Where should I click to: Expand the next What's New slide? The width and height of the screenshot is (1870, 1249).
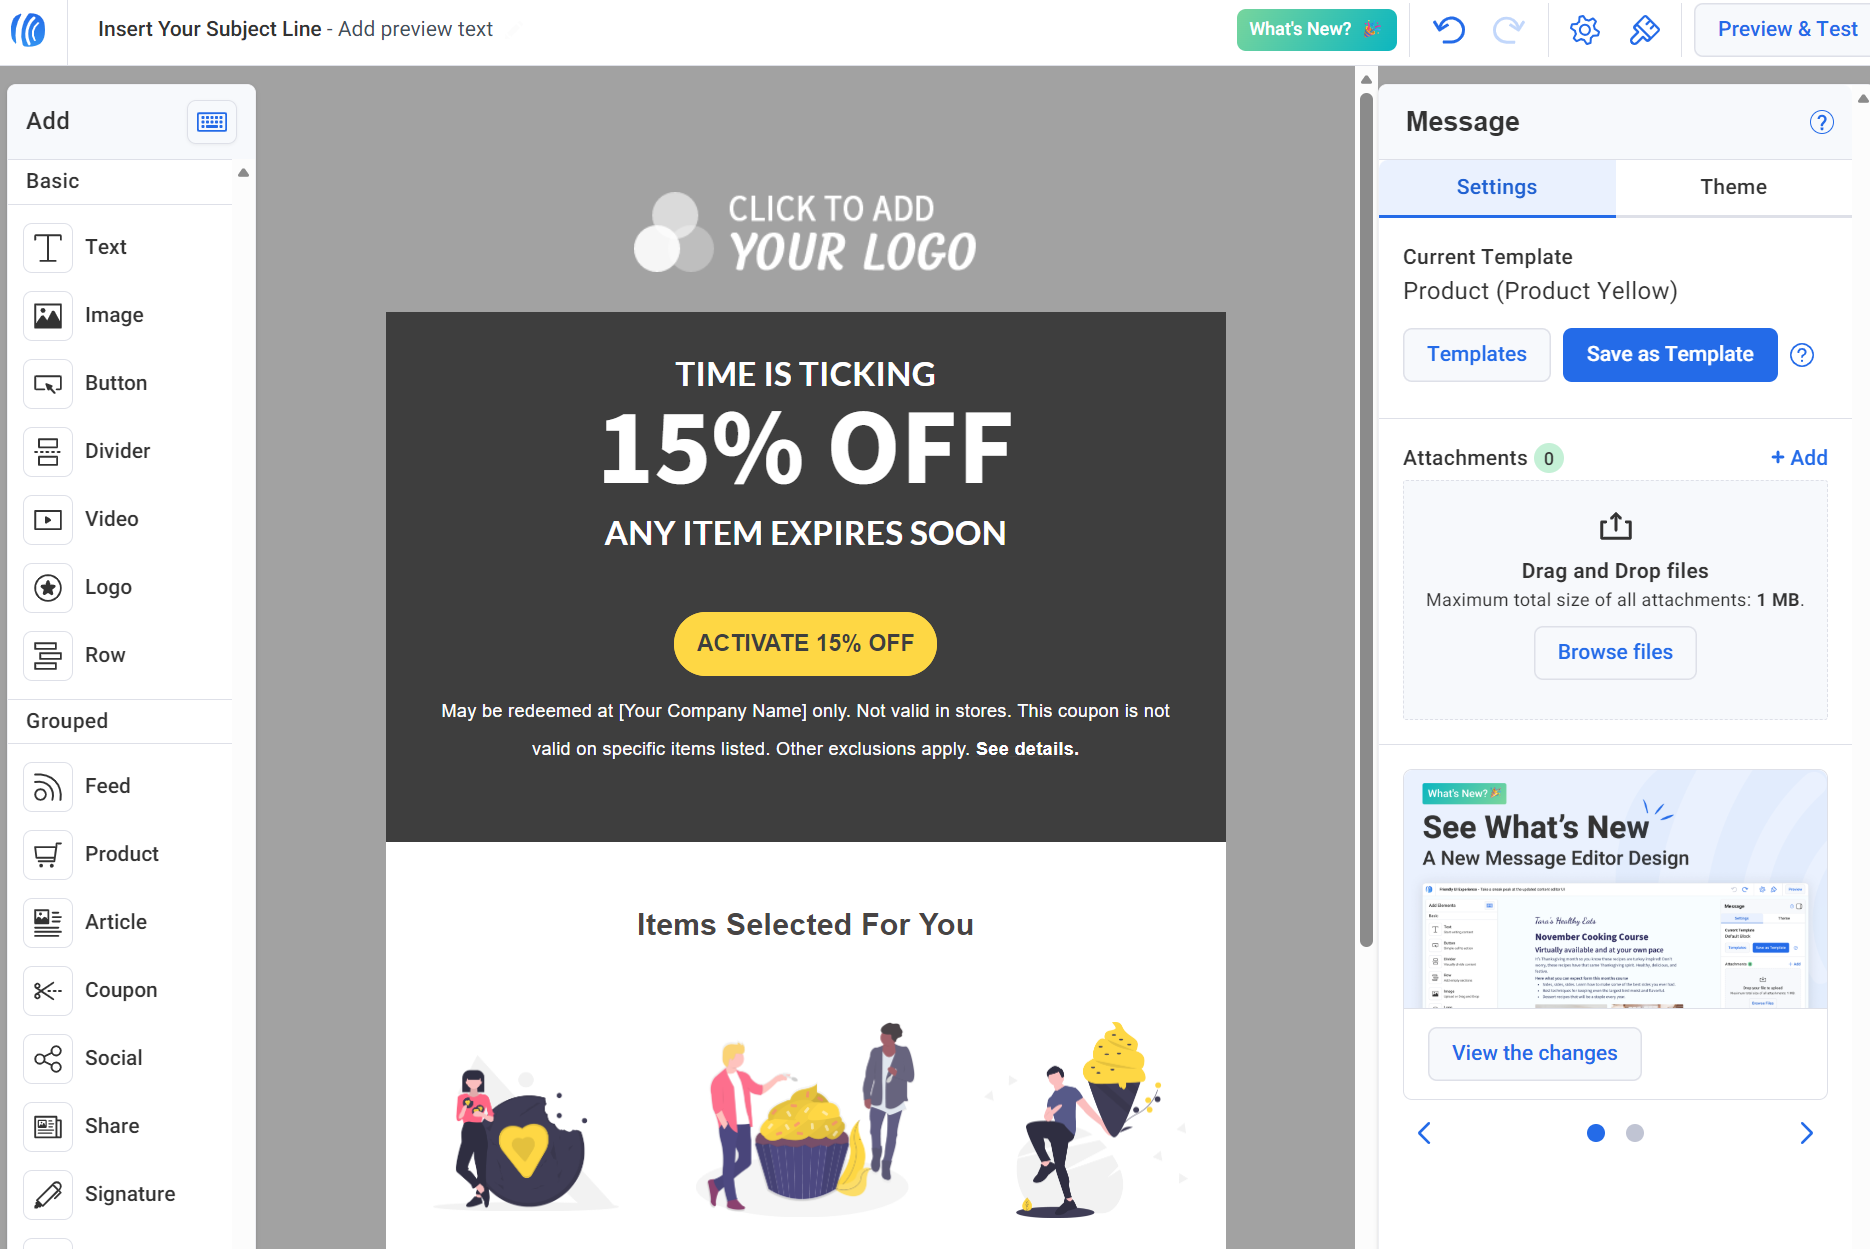tap(1806, 1133)
